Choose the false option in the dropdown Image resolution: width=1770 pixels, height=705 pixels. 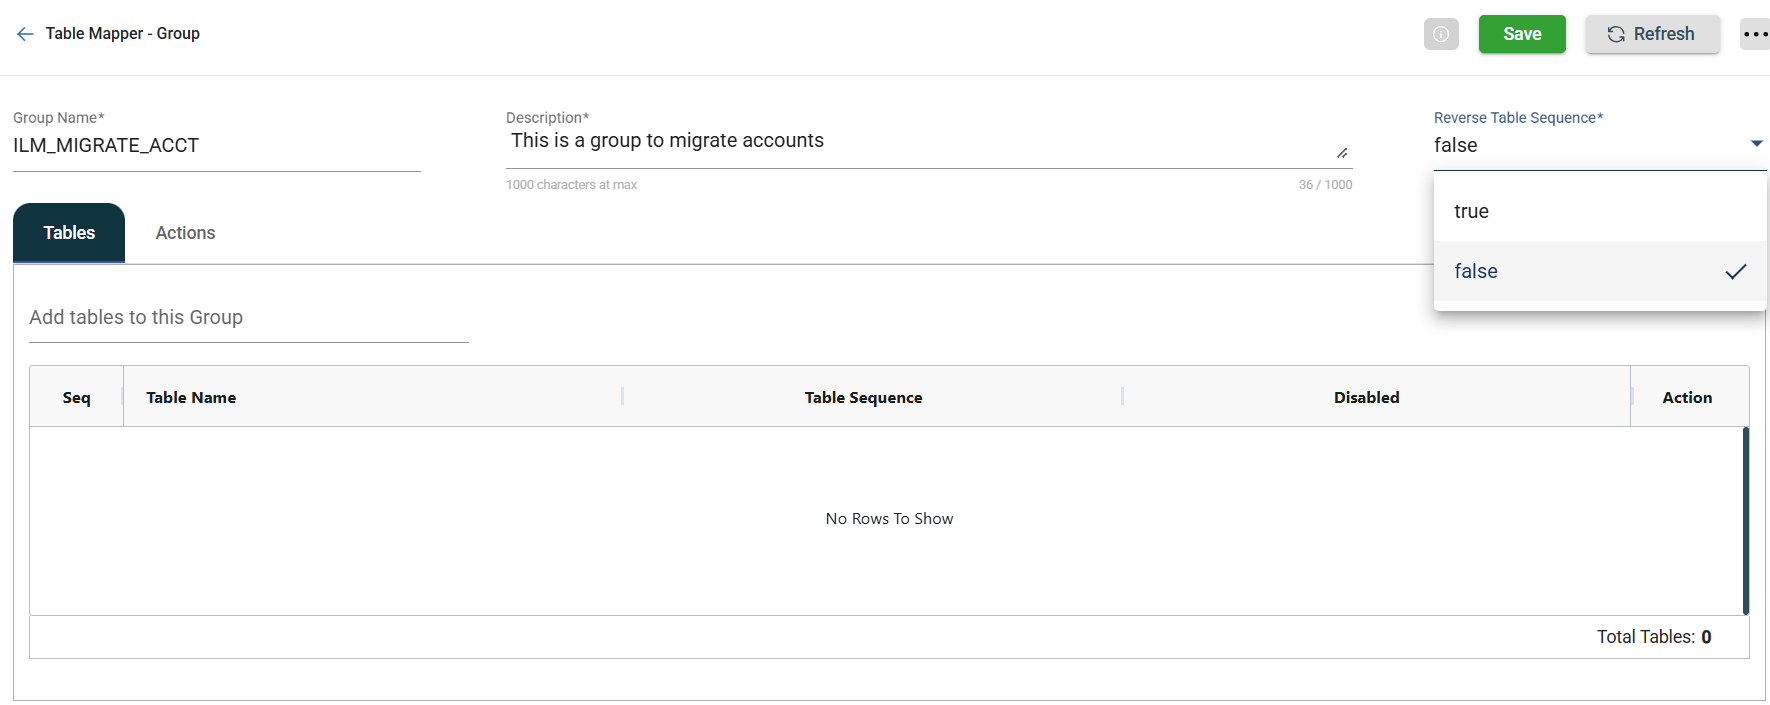[x=1476, y=271]
